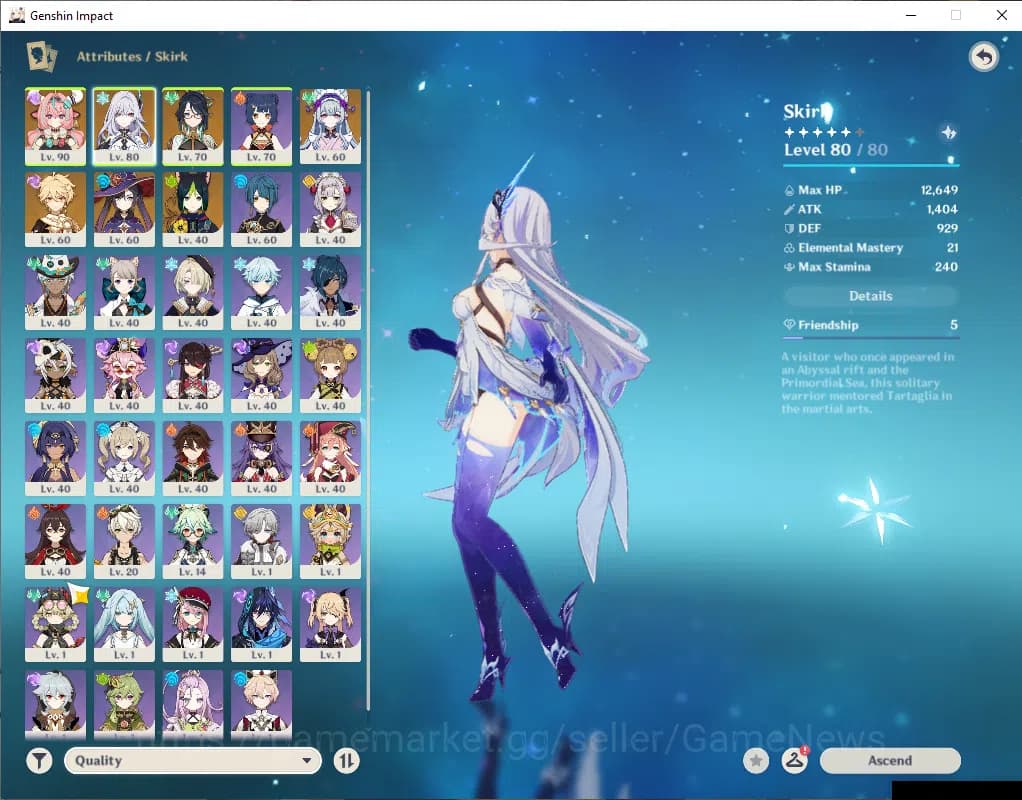Select Faruzan's Lv. 1 portrait
The height and width of the screenshot is (800, 1022).
click(x=124, y=624)
